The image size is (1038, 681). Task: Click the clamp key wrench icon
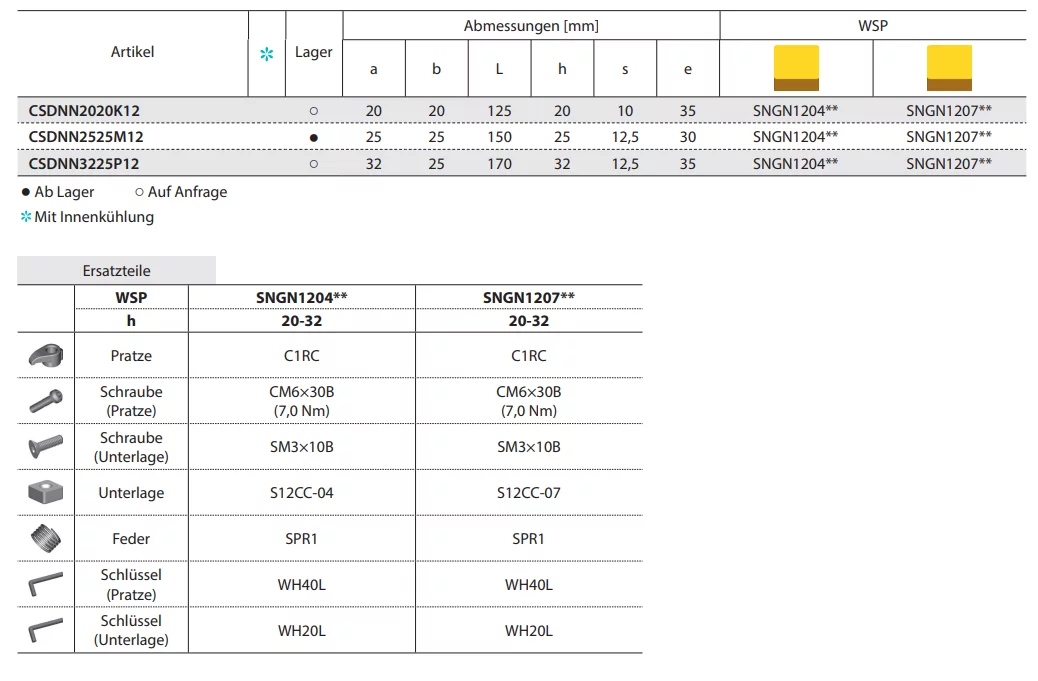pos(46,584)
